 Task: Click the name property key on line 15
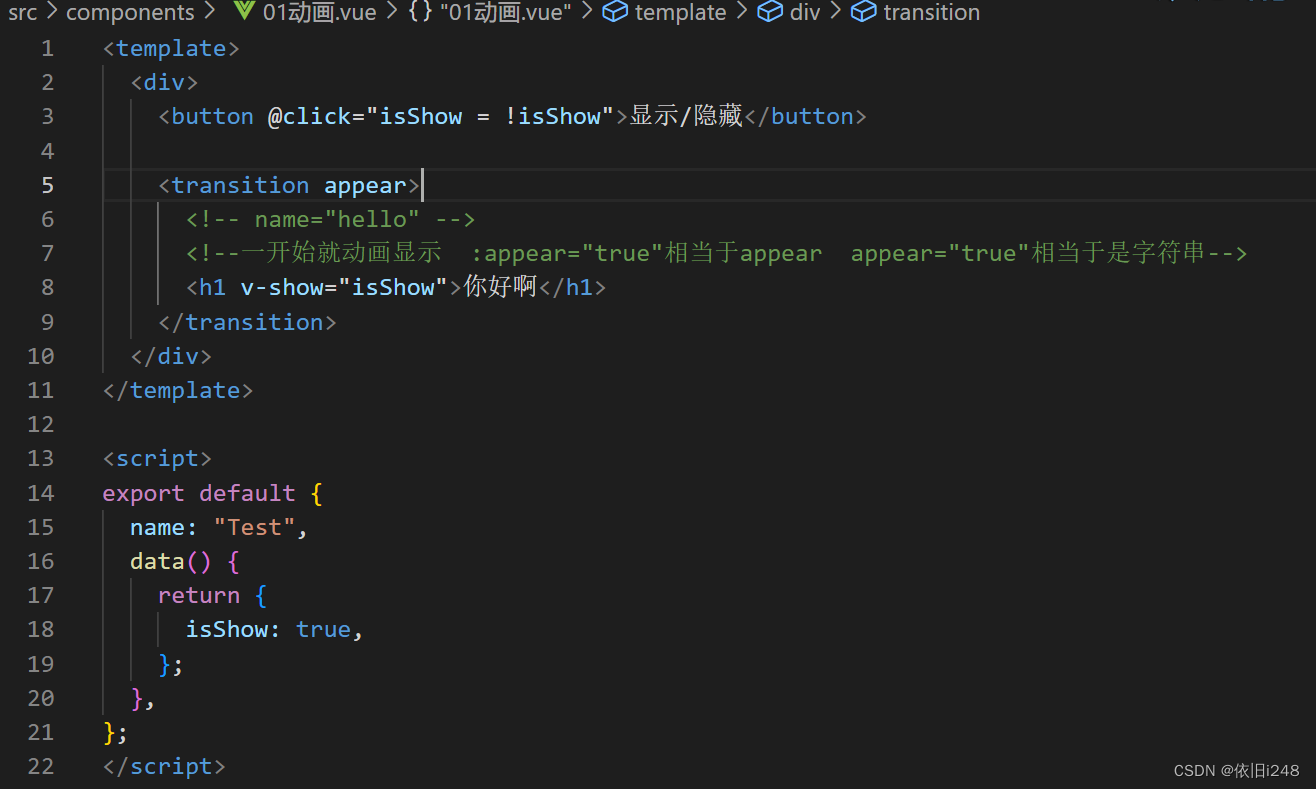[x=157, y=527]
